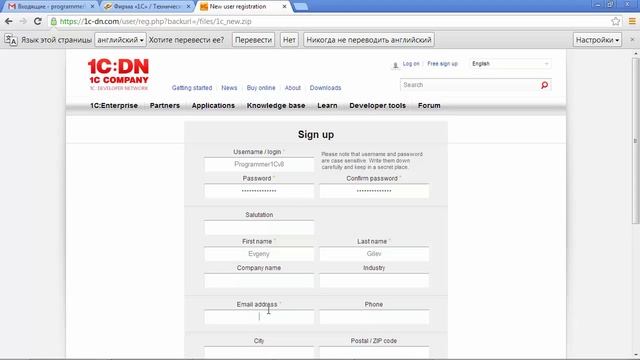Close the Gmail inbox tab

[x=93, y=7]
